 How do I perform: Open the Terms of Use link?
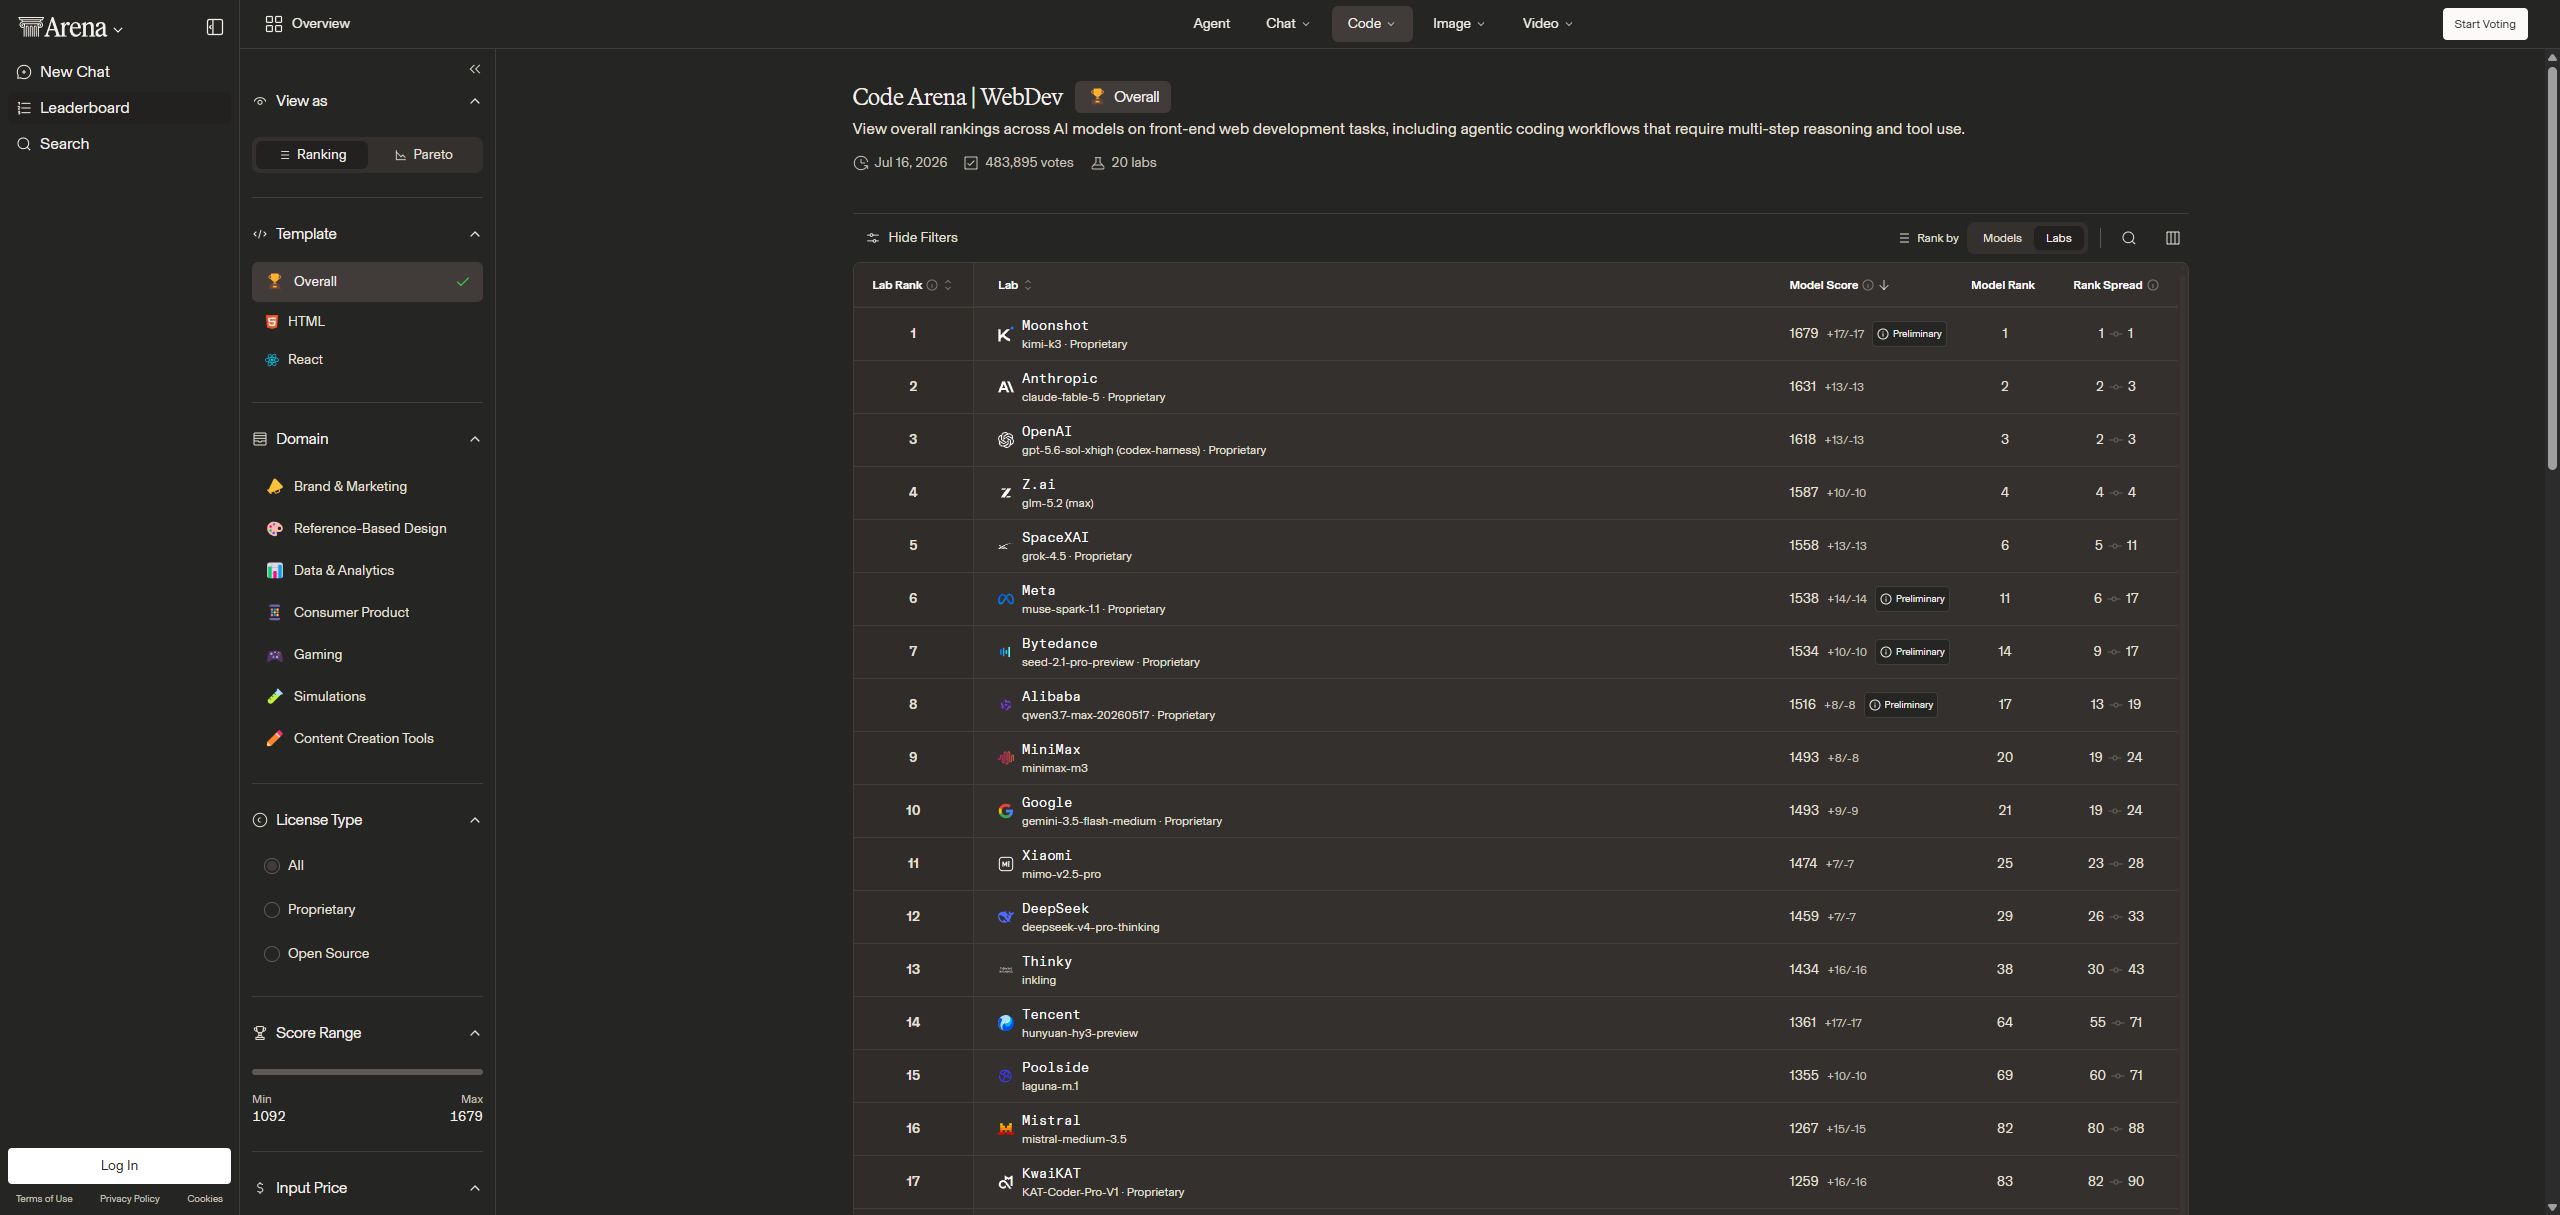(44, 1199)
